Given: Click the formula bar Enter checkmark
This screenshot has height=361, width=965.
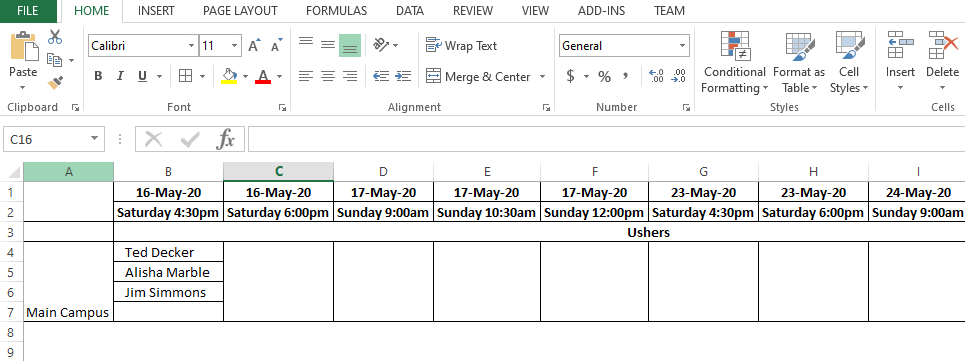Looking at the screenshot, I should pyautogui.click(x=190, y=140).
